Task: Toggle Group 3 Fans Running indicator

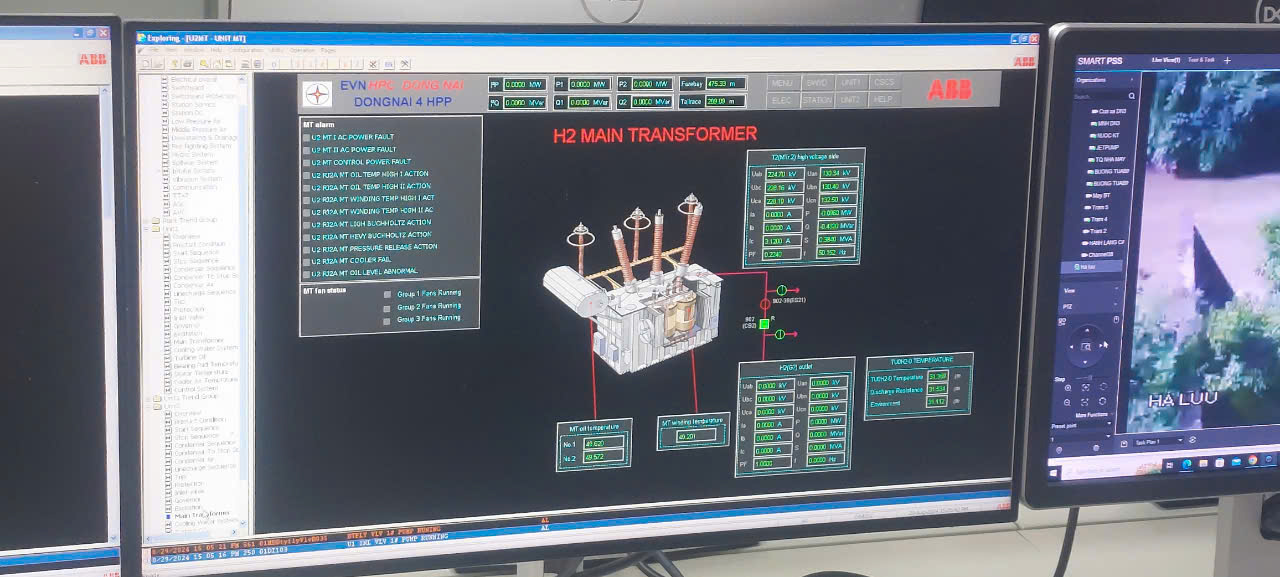Action: [x=388, y=321]
